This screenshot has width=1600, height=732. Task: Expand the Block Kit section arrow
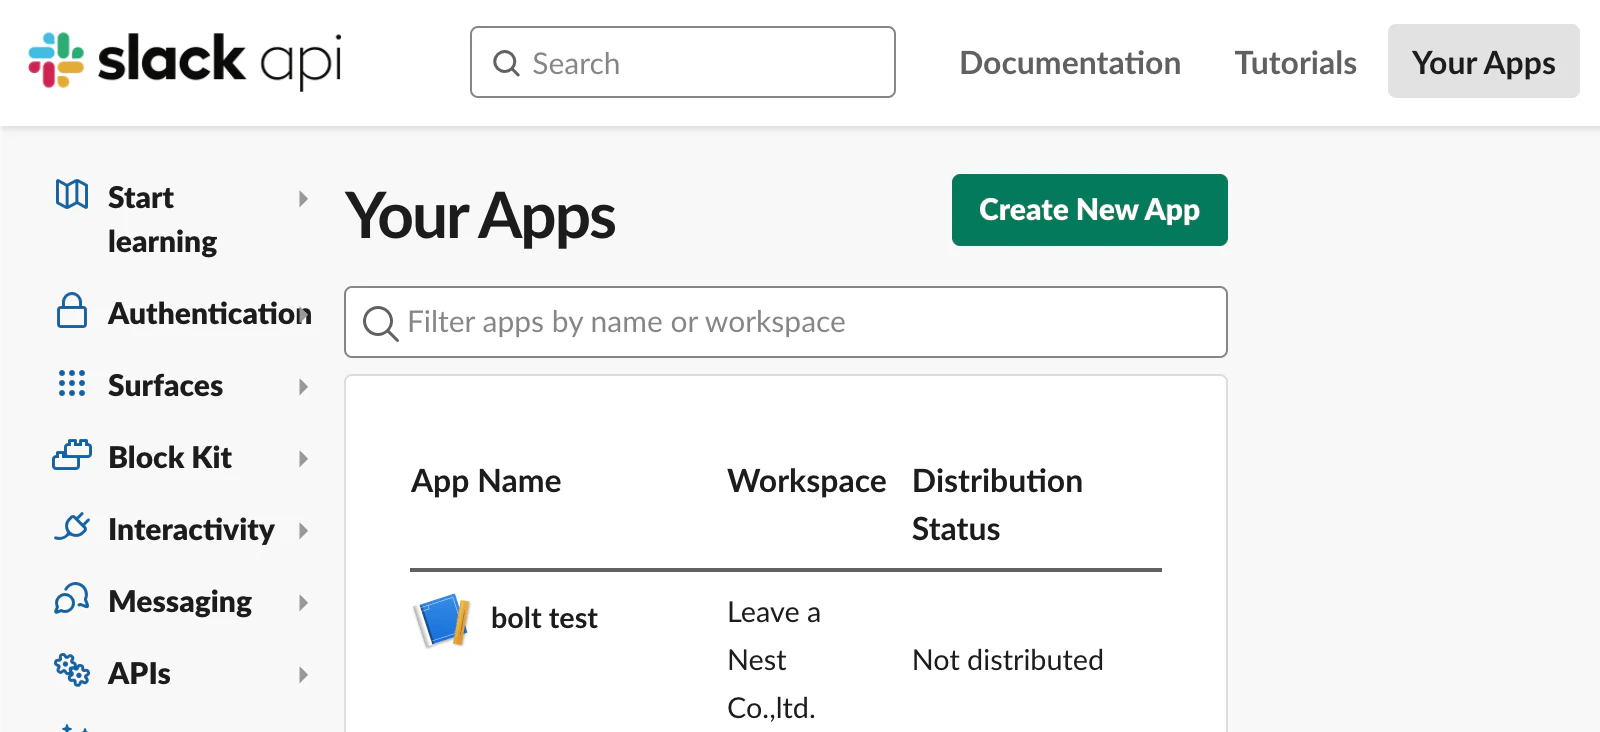coord(303,458)
